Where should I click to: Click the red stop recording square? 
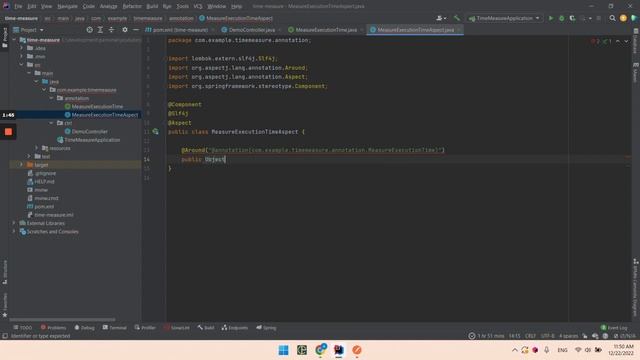tap(8, 131)
